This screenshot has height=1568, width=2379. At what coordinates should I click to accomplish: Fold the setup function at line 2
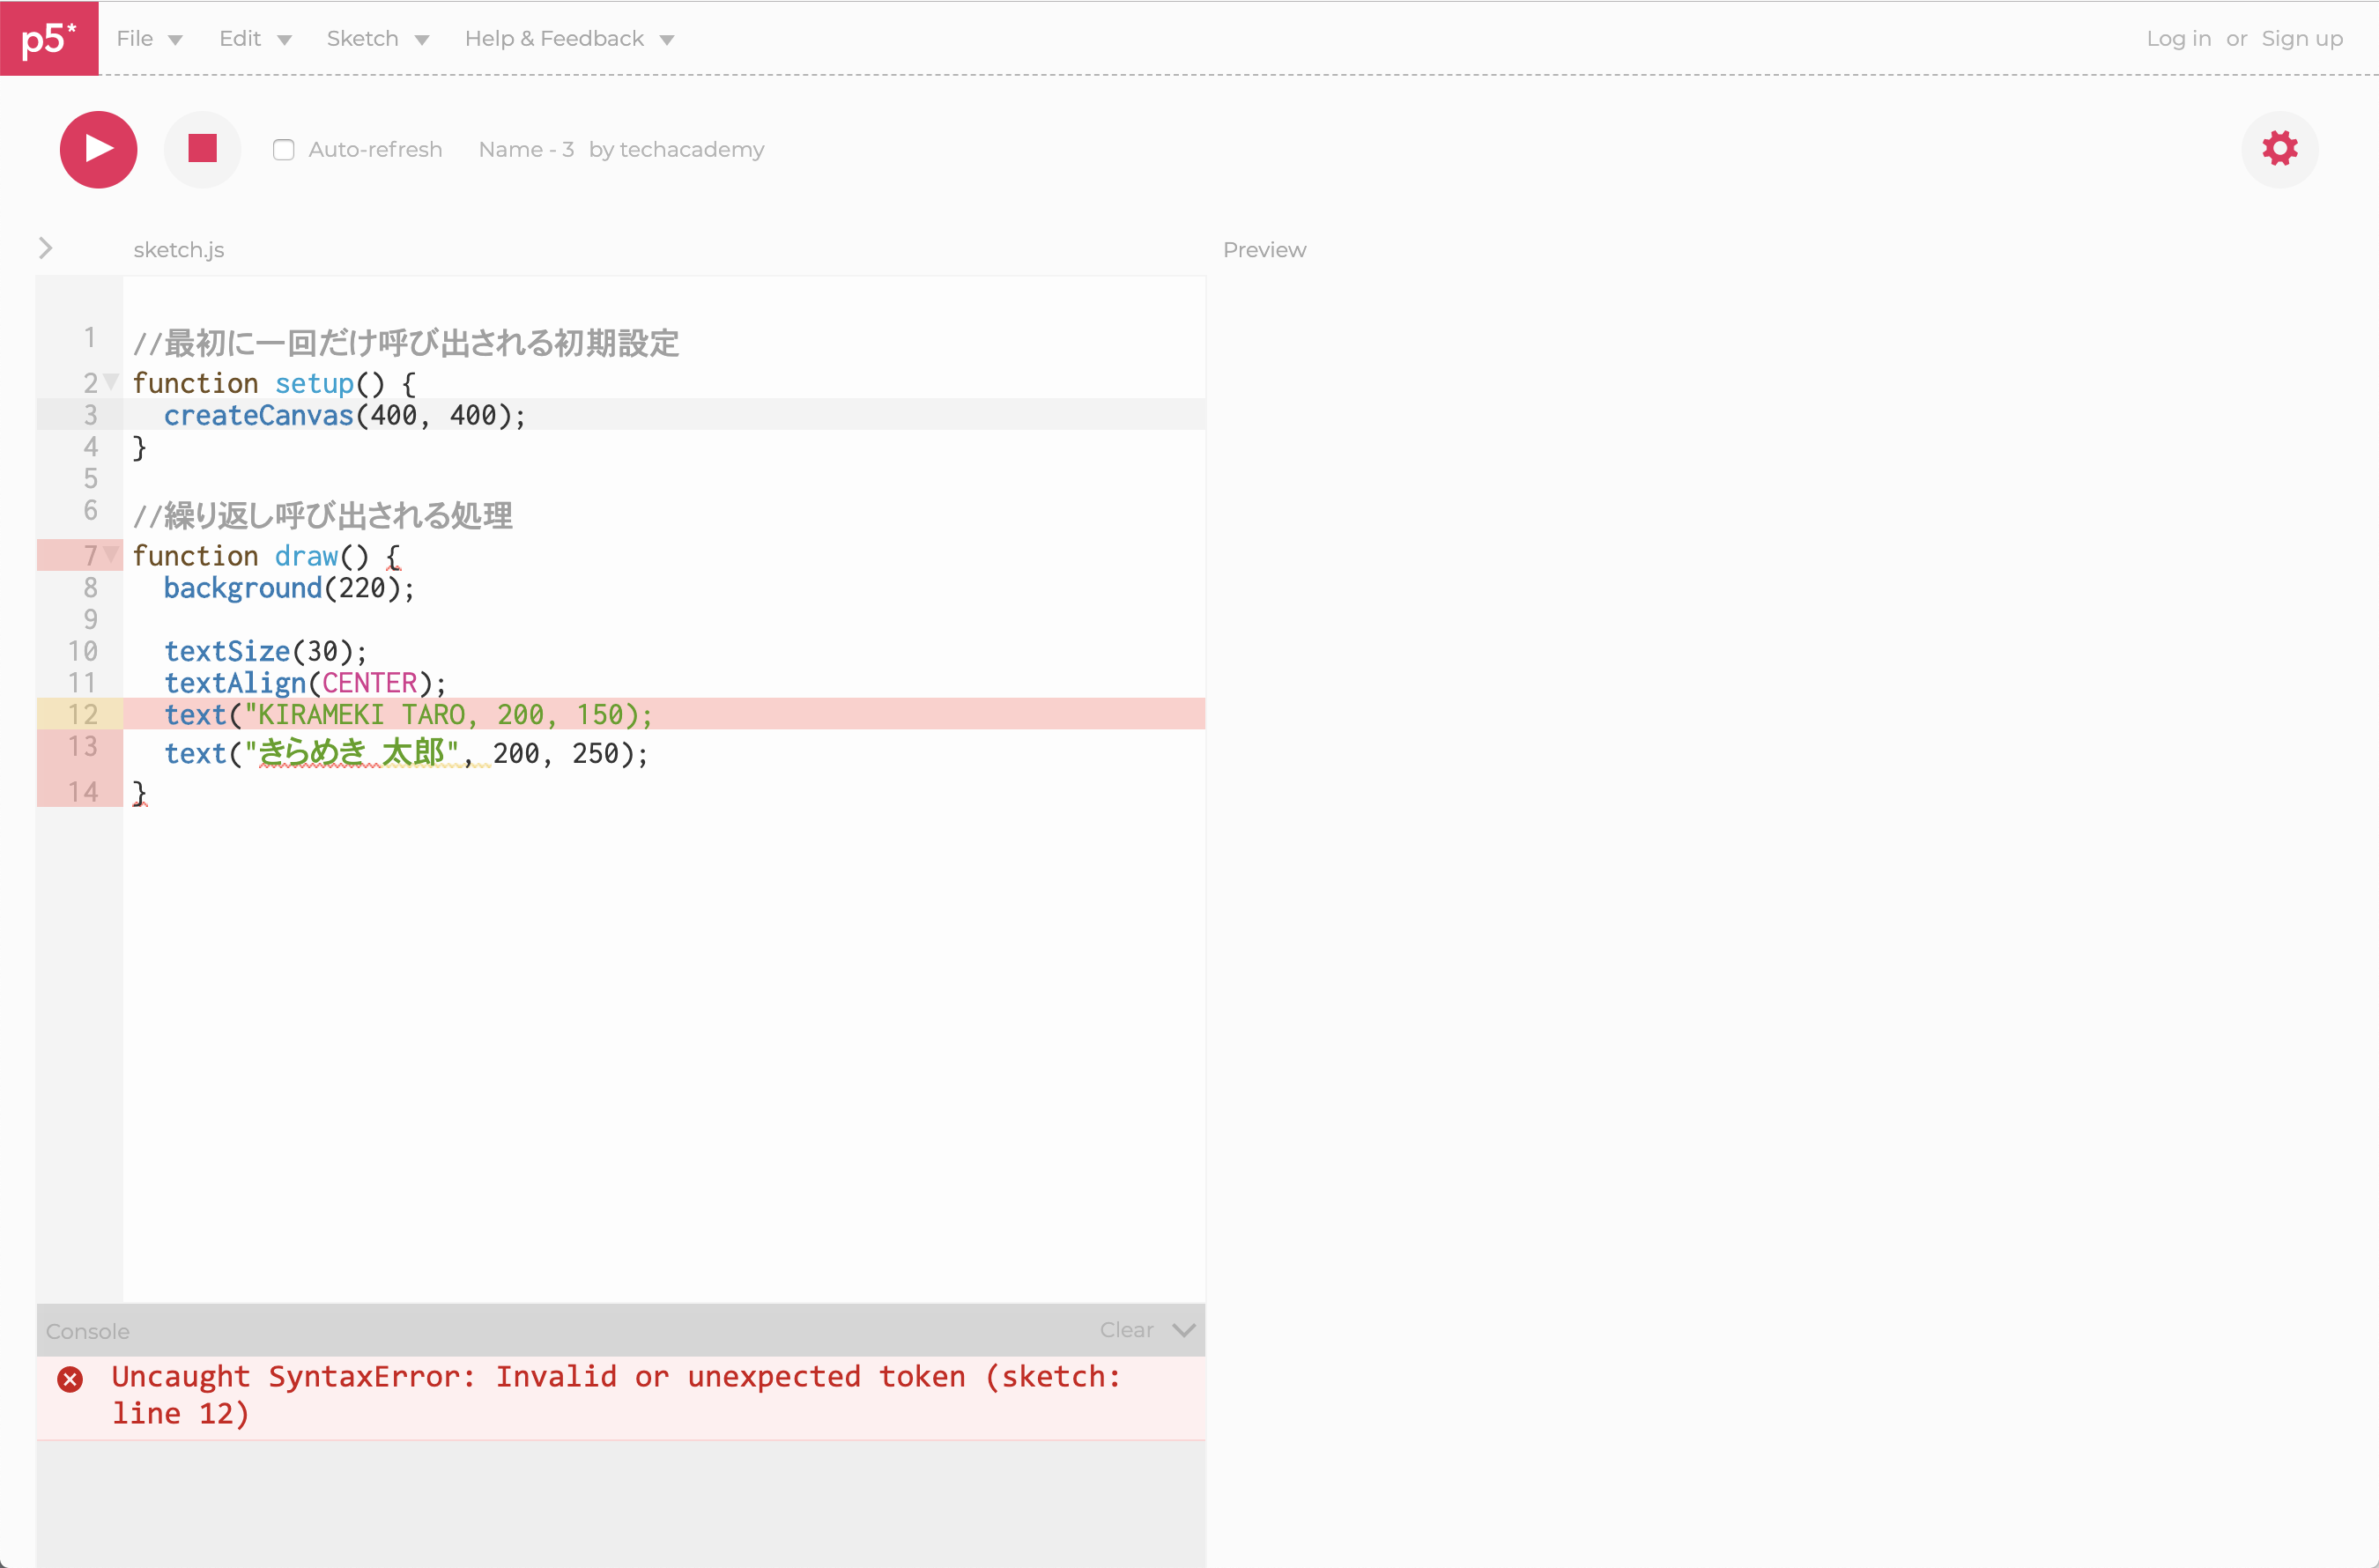tap(111, 382)
